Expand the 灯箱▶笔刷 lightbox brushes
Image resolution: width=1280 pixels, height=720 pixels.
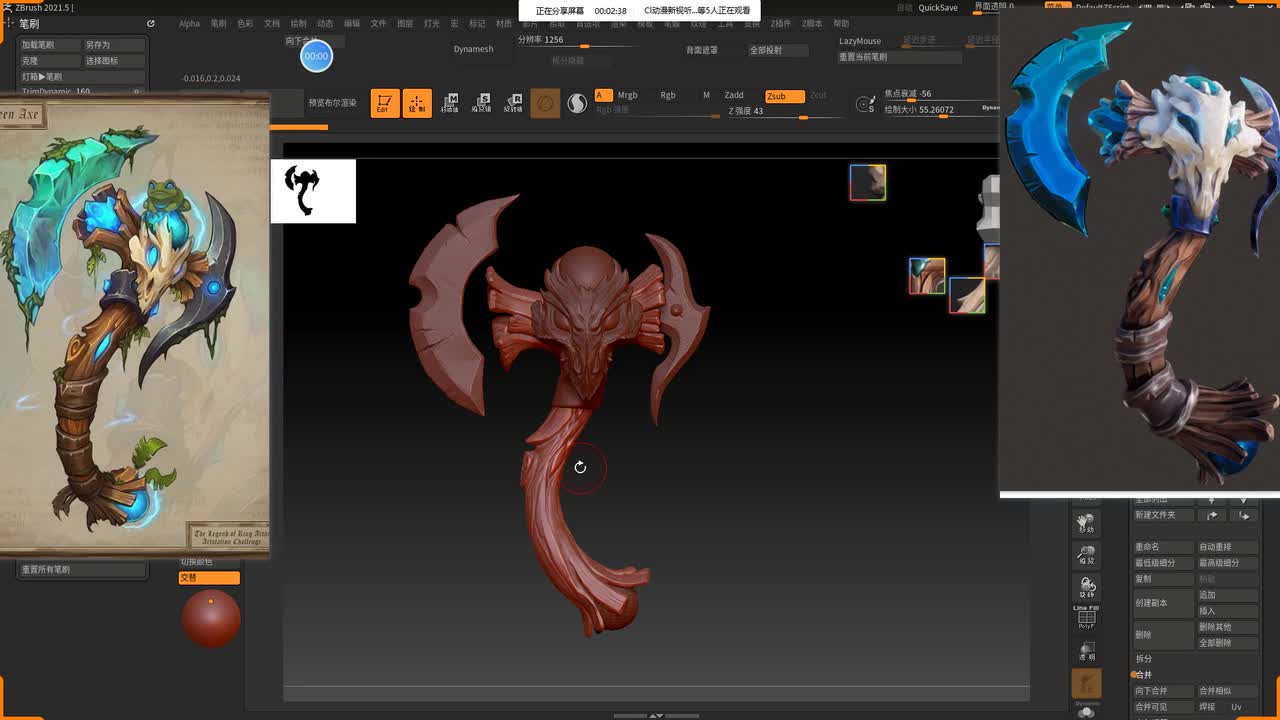coord(83,77)
